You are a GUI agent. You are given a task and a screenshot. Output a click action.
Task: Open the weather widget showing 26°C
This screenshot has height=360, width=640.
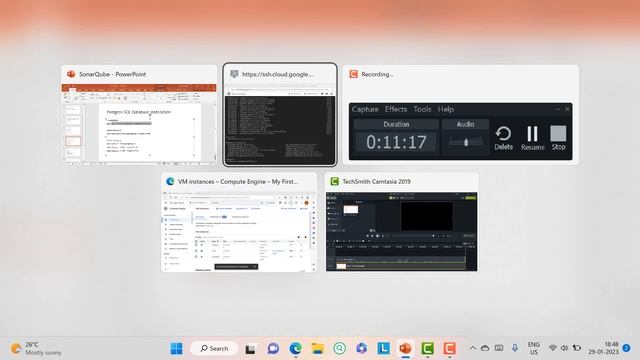coord(36,349)
